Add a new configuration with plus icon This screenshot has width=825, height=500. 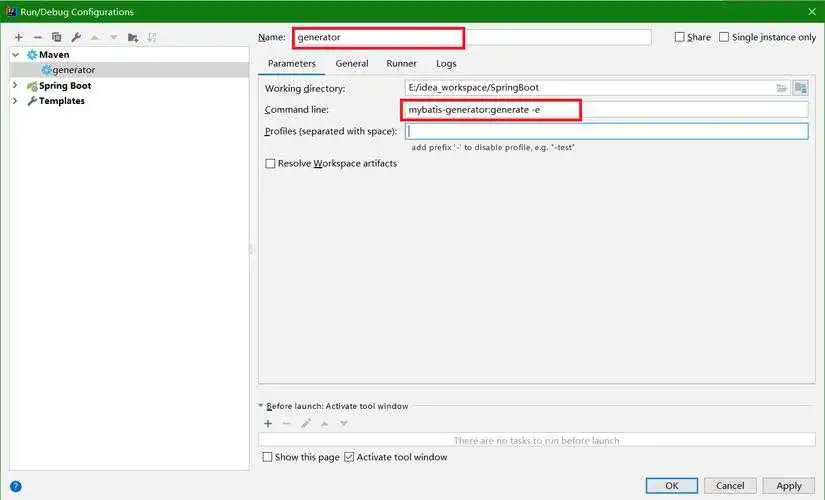tap(19, 37)
